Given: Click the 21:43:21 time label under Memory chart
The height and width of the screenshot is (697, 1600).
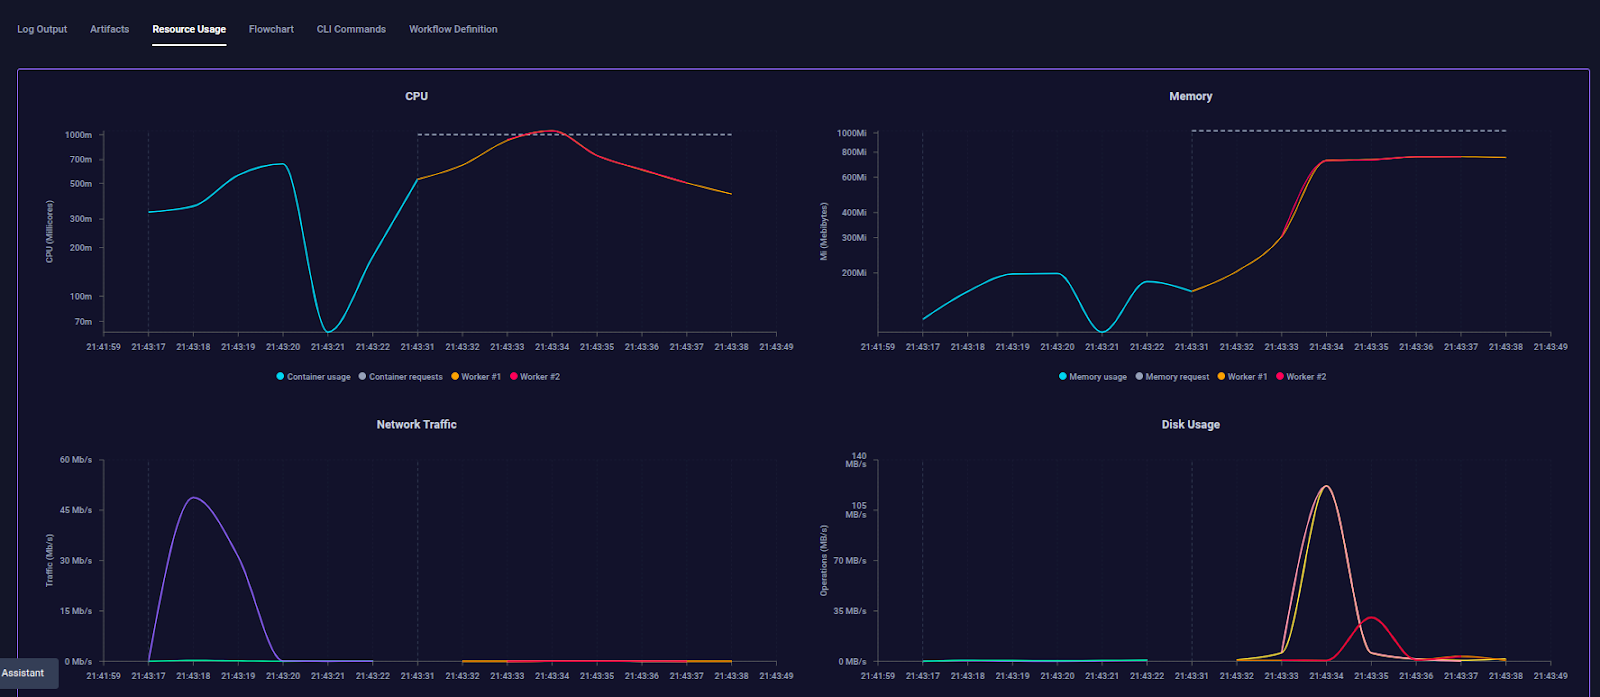Looking at the screenshot, I should tap(1102, 347).
